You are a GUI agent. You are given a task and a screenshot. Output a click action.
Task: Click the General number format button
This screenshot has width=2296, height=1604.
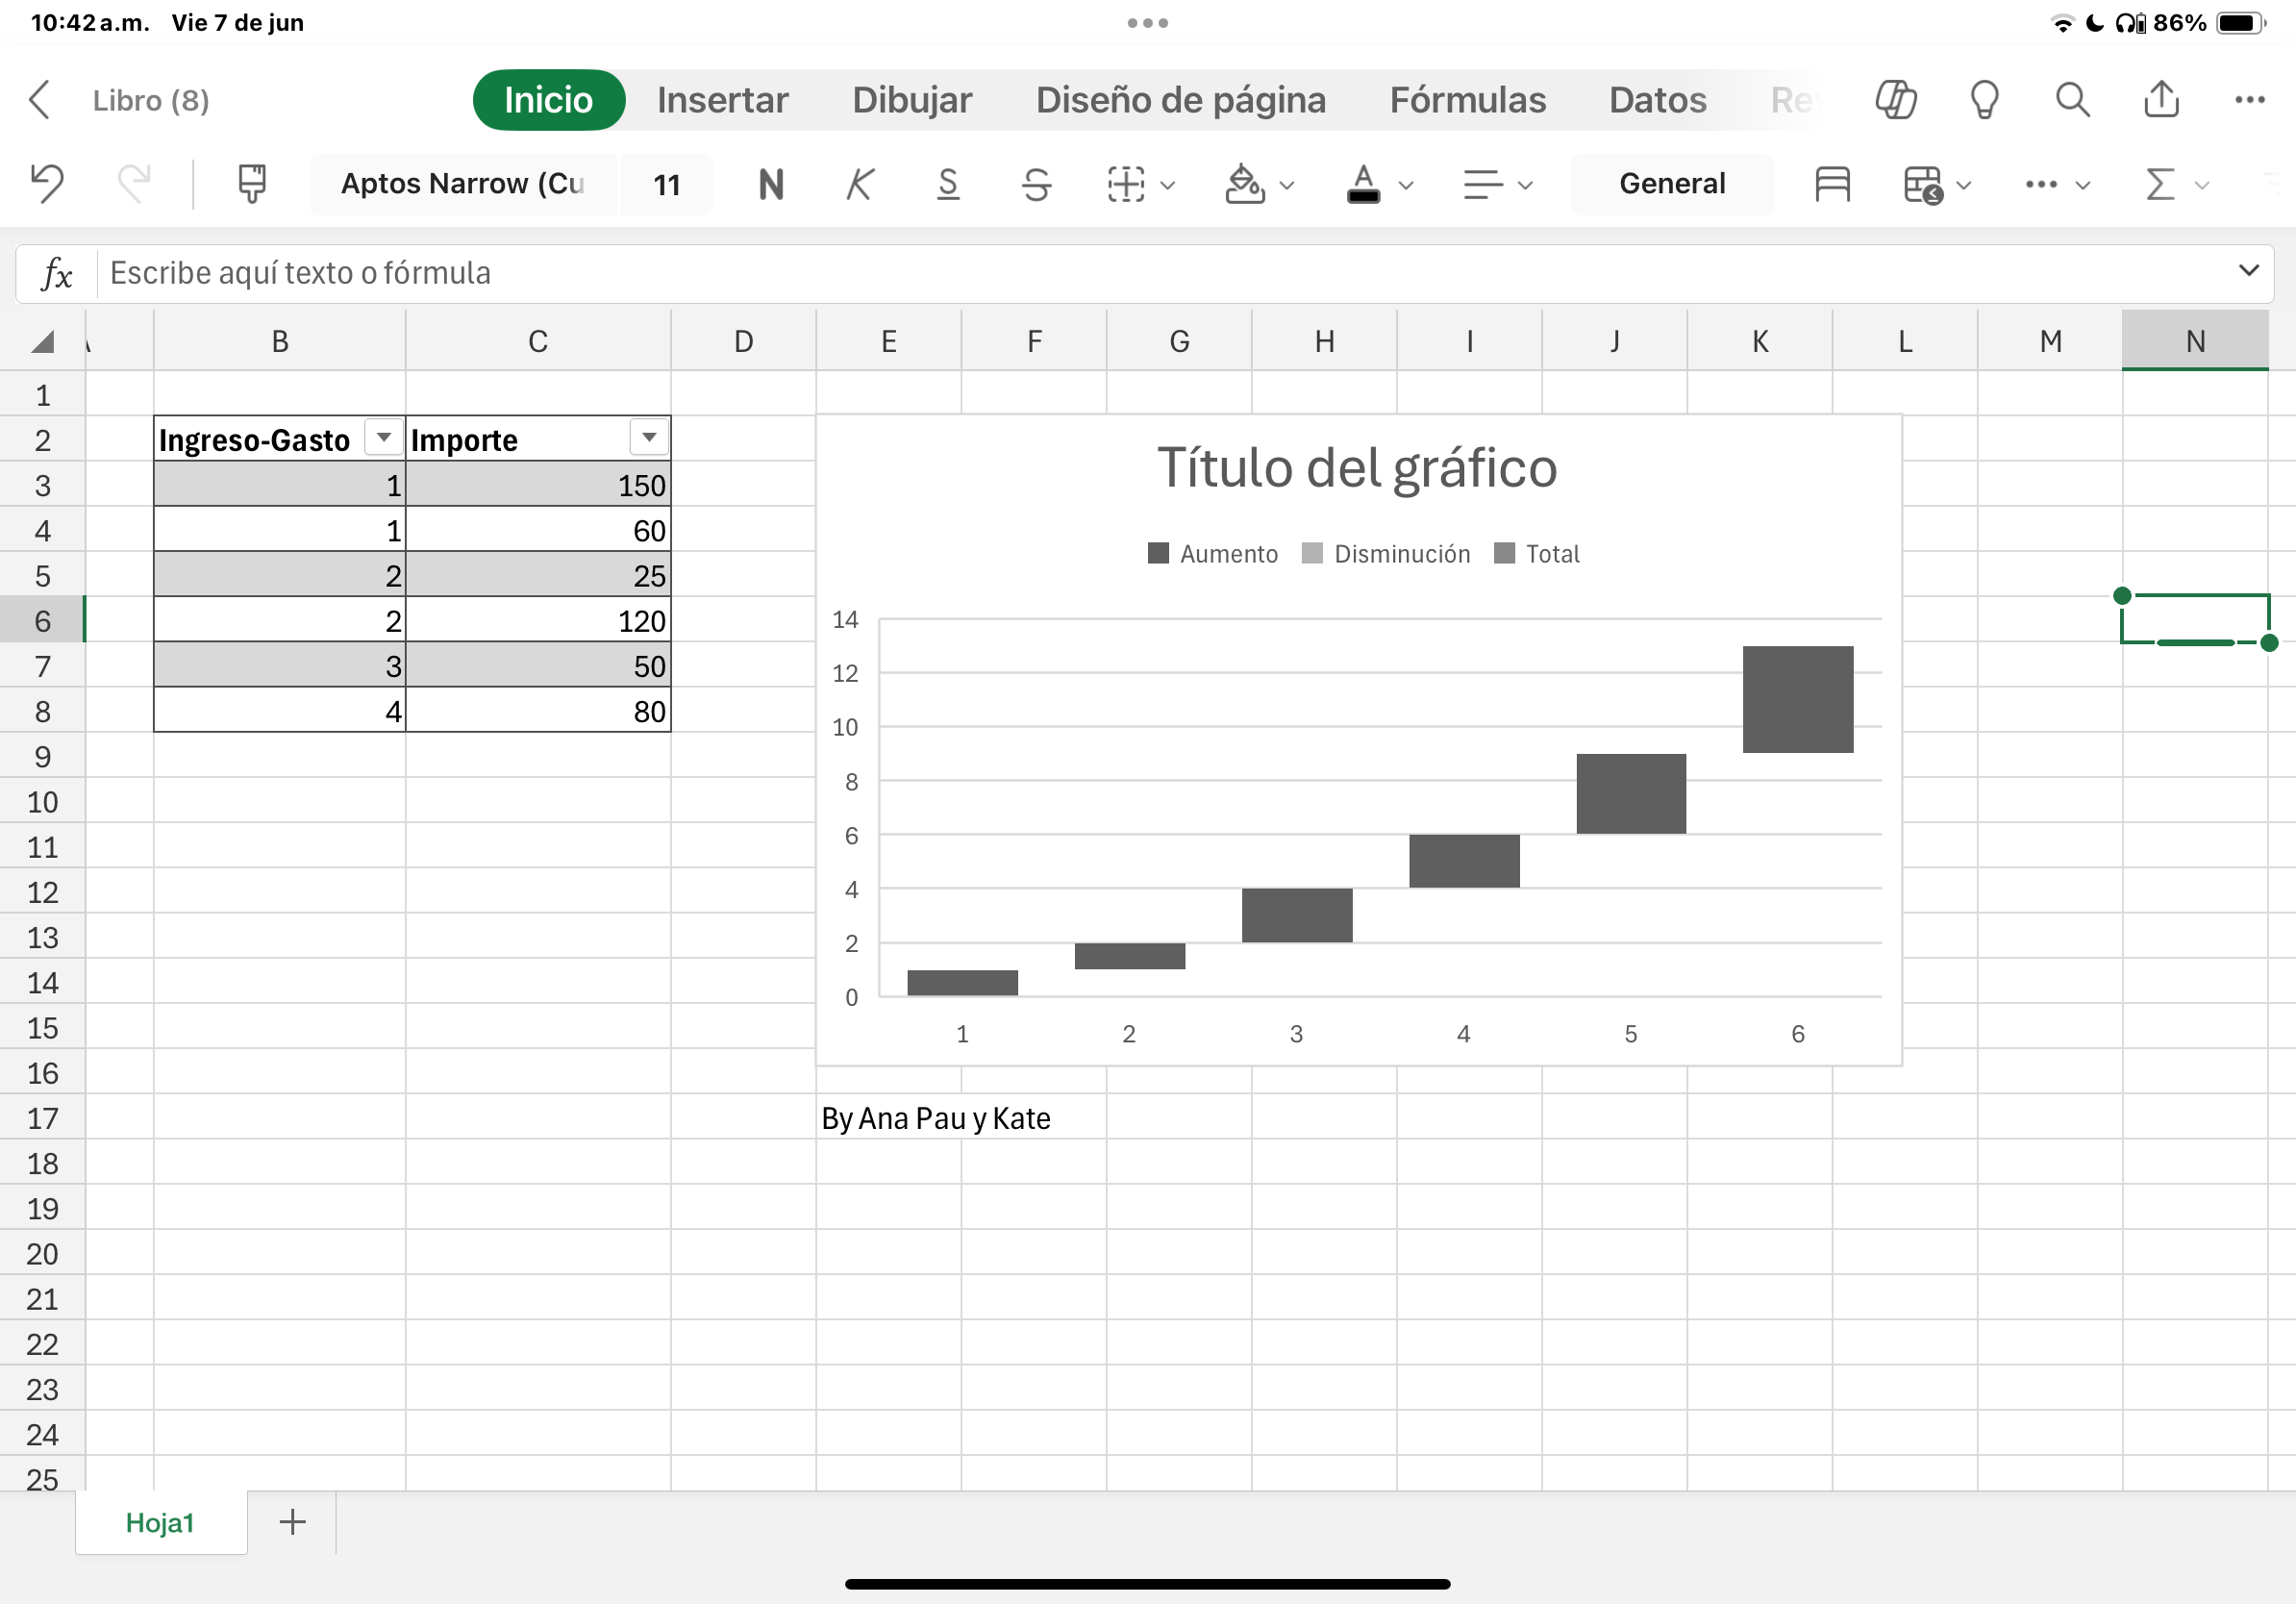tap(1672, 184)
